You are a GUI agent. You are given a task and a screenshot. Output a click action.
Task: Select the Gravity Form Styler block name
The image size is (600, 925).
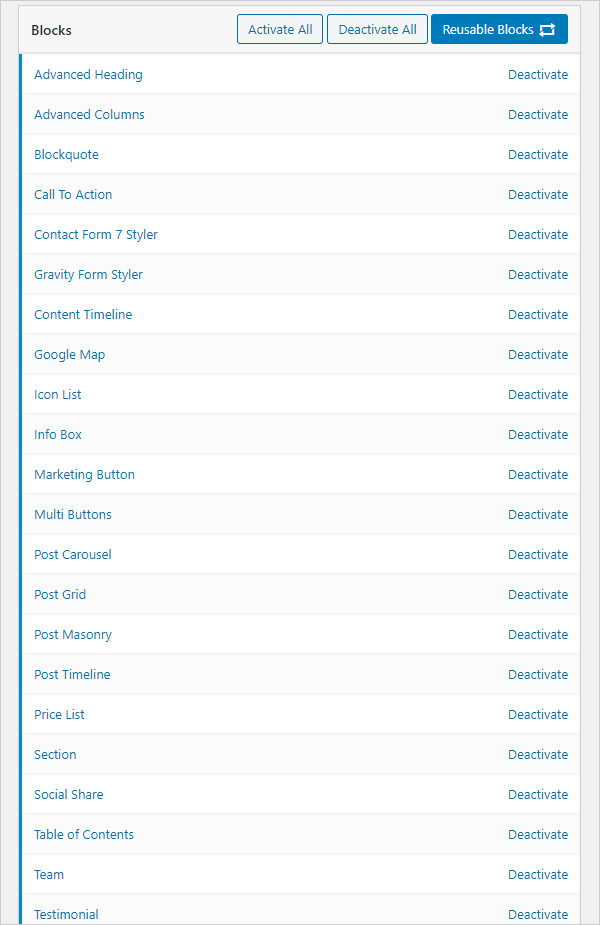tap(88, 275)
